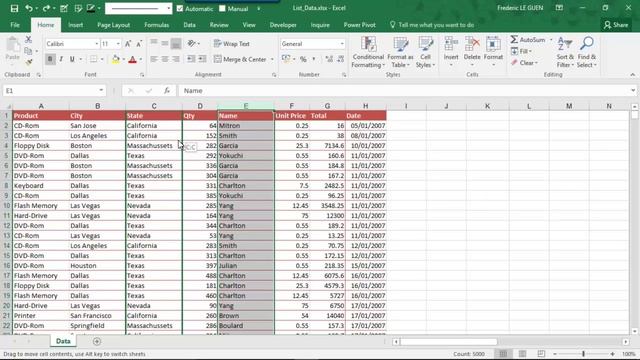This screenshot has width=640, height=360.
Task: Open Conditional Formatting menu
Action: point(368,52)
